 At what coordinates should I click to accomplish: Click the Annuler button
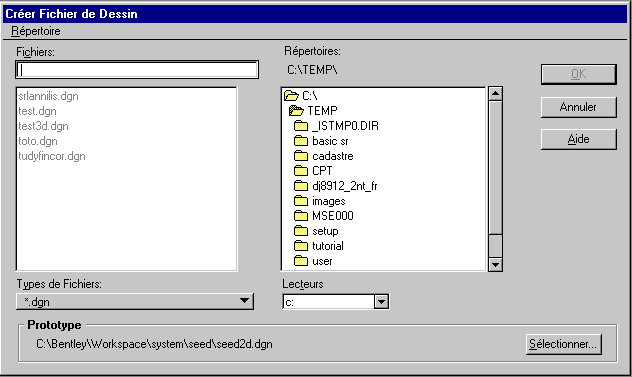[578, 107]
